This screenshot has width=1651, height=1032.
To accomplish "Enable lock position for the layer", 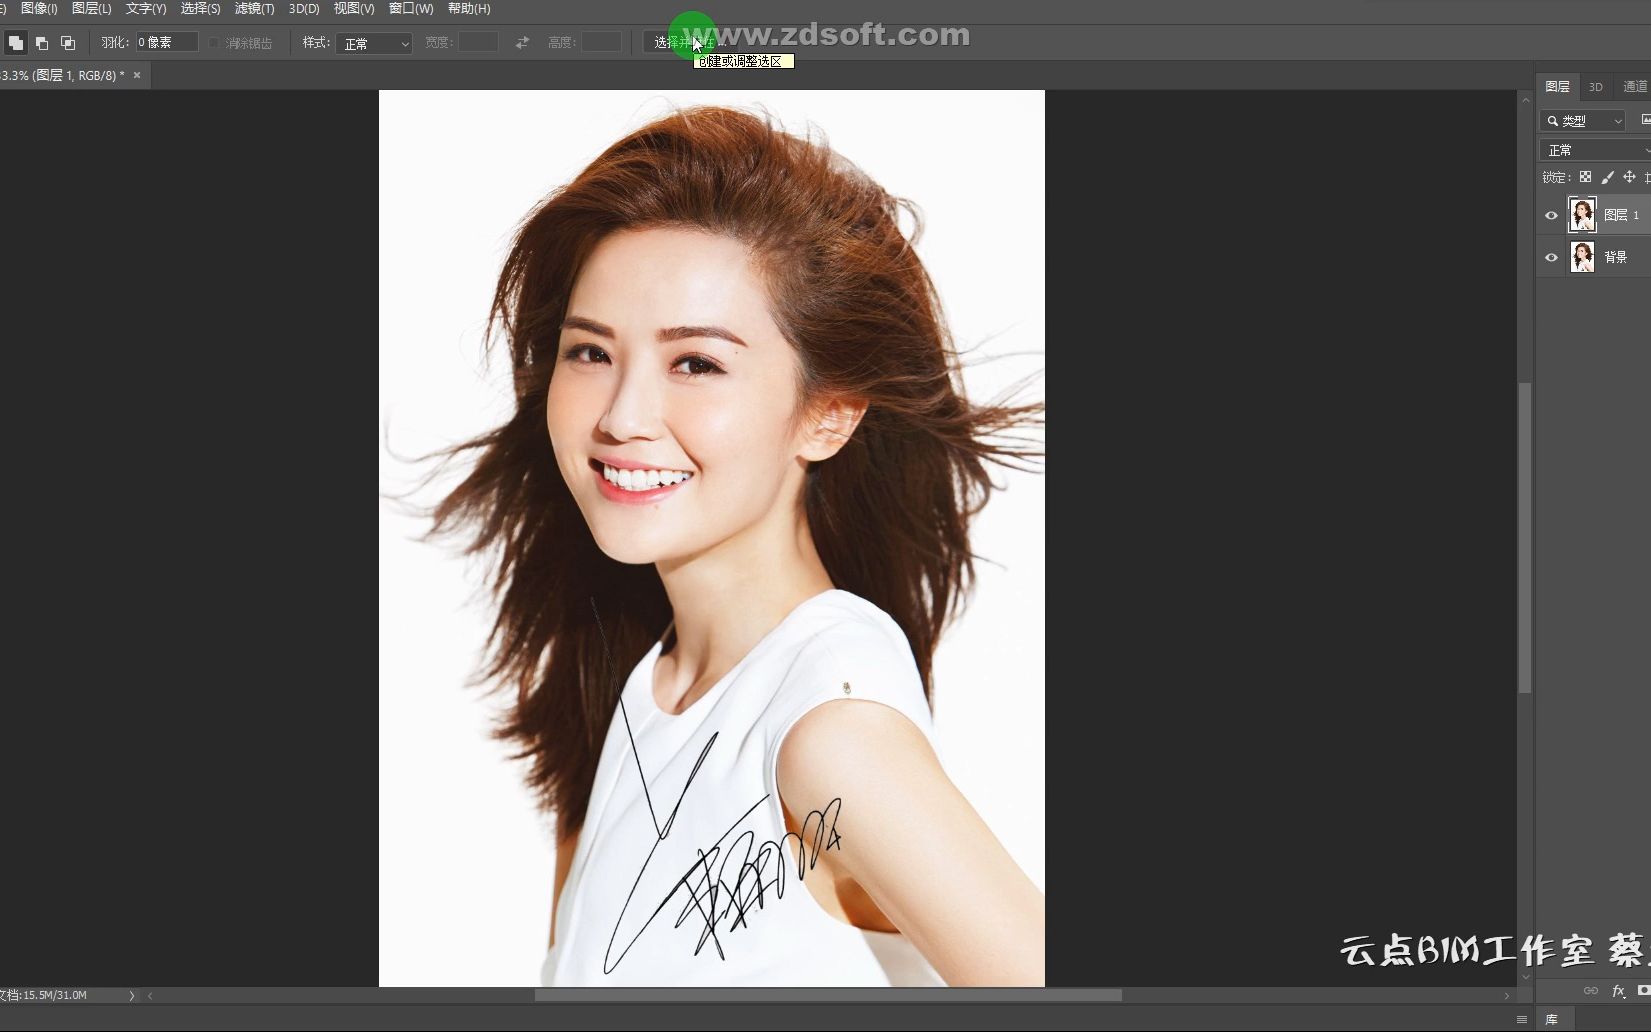I will (x=1631, y=177).
